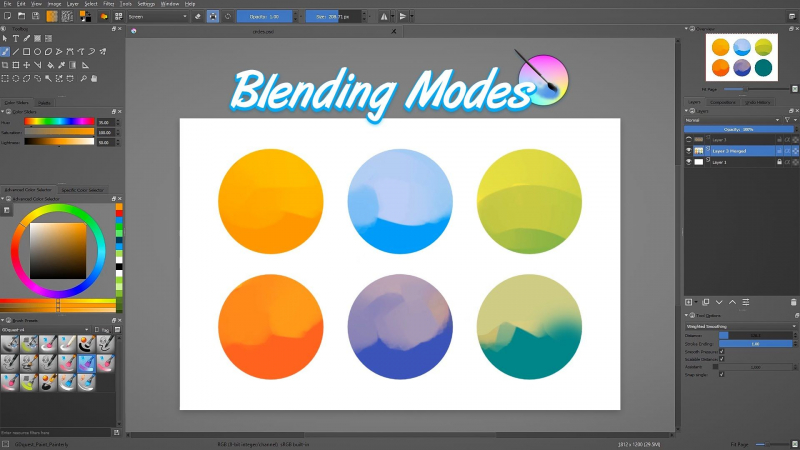Select the Move tool
Image resolution: width=800 pixels, height=450 pixels.
[x=27, y=65]
